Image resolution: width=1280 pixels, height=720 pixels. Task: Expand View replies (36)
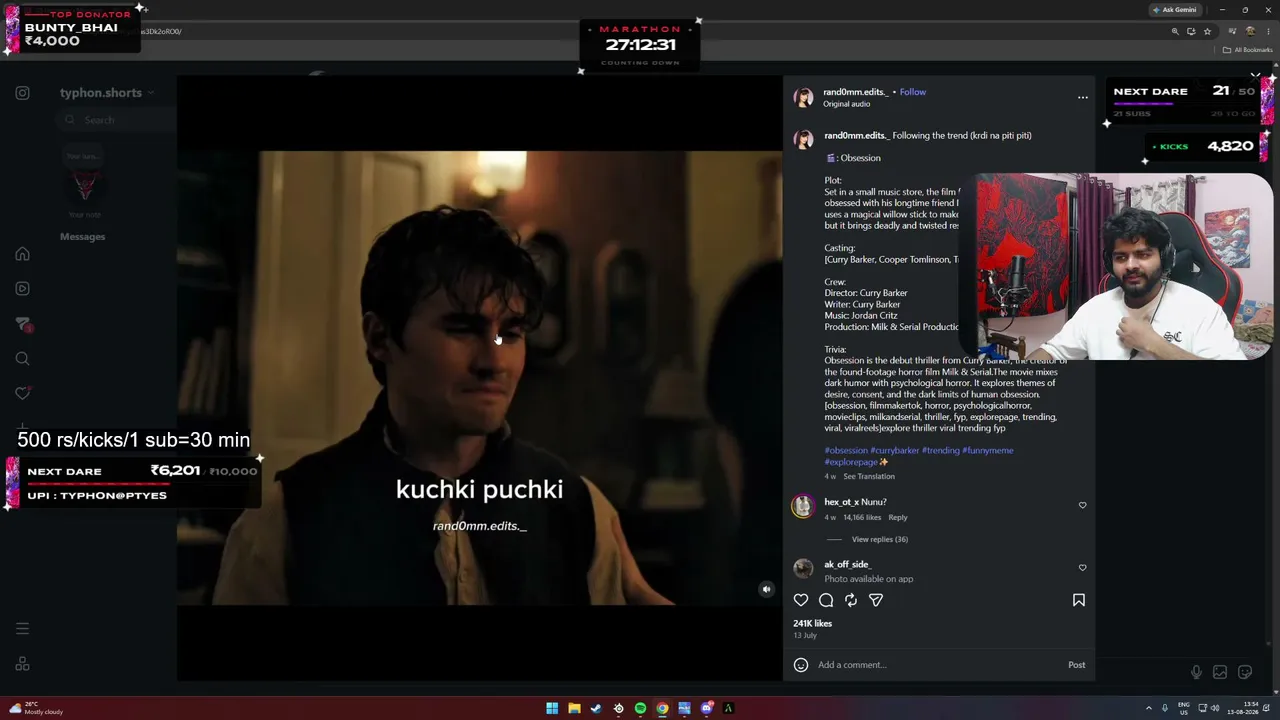[880, 540]
